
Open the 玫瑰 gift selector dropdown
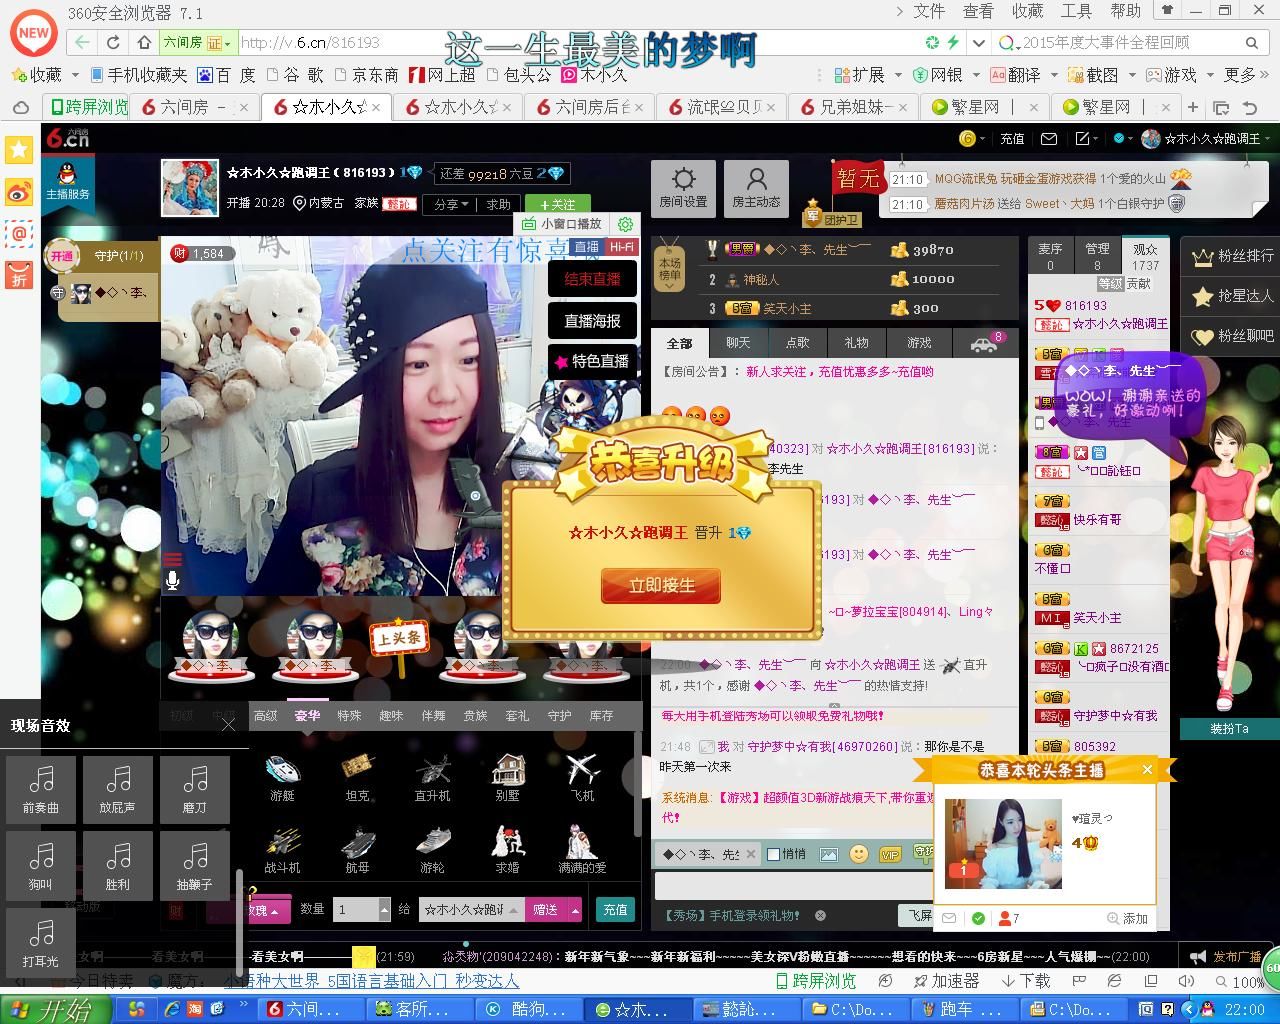(264, 910)
